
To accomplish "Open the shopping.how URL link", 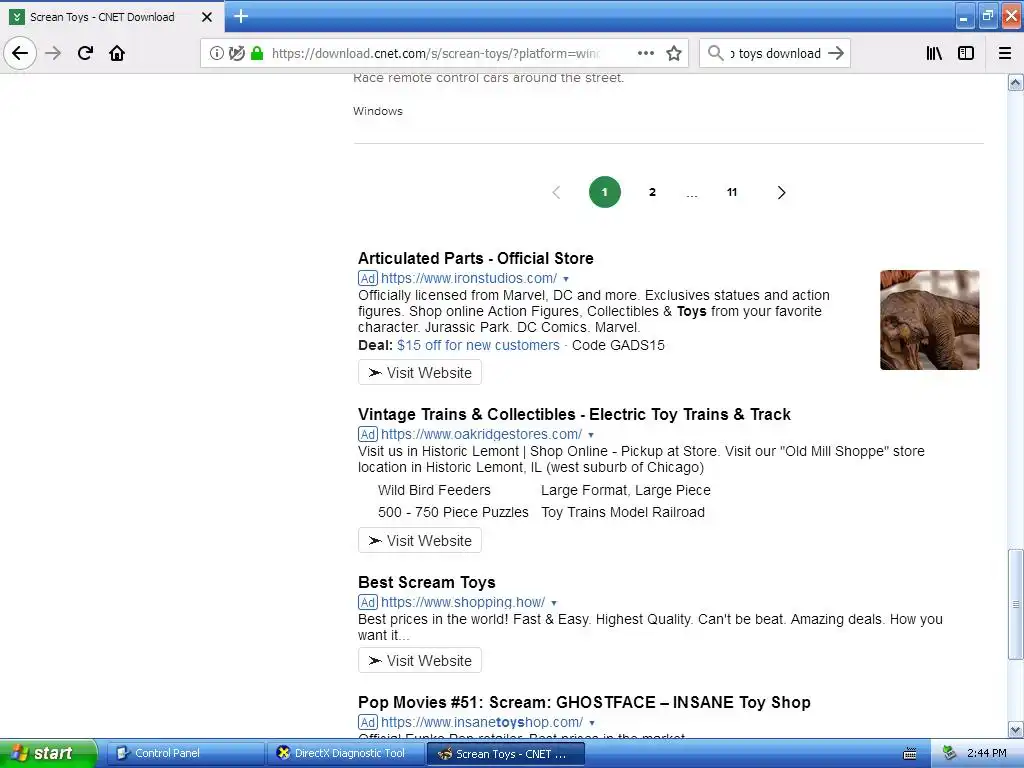I will click(463, 602).
